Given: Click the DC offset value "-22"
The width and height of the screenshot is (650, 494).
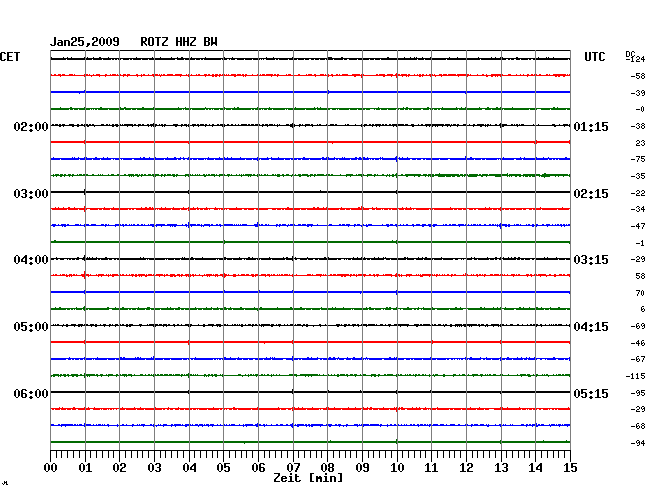Looking at the screenshot, I should (x=638, y=193).
